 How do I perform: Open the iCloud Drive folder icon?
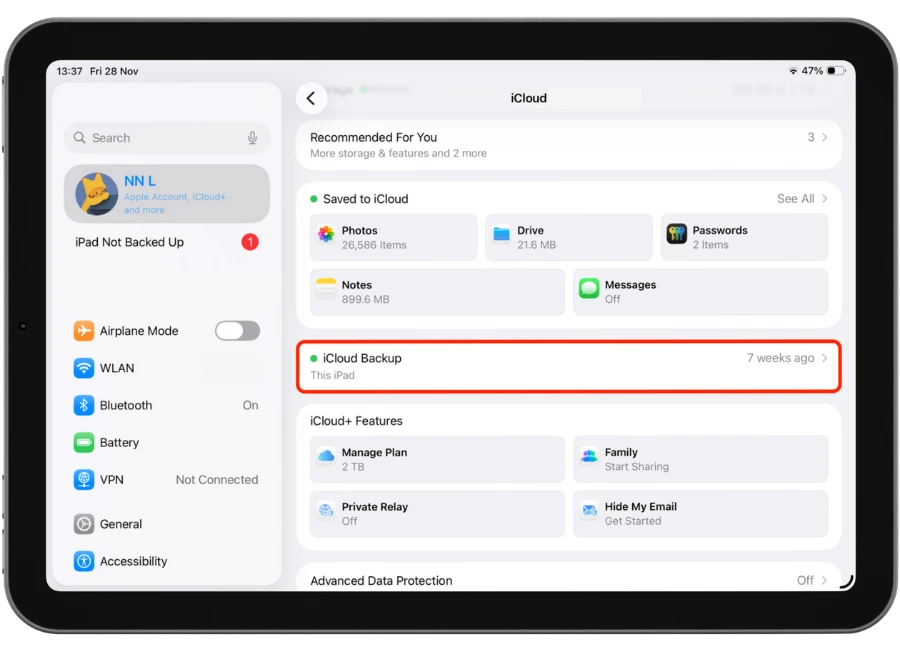tap(502, 236)
